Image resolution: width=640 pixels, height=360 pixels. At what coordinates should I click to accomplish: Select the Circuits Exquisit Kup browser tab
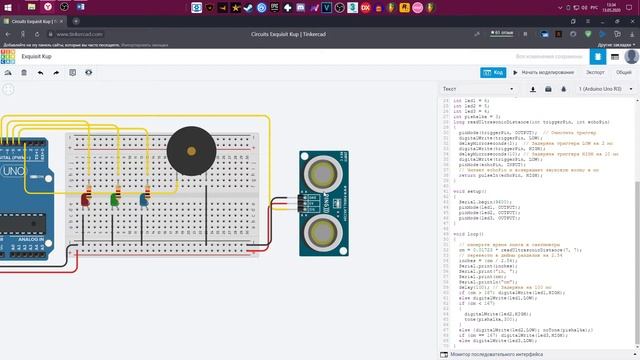[x=33, y=21]
